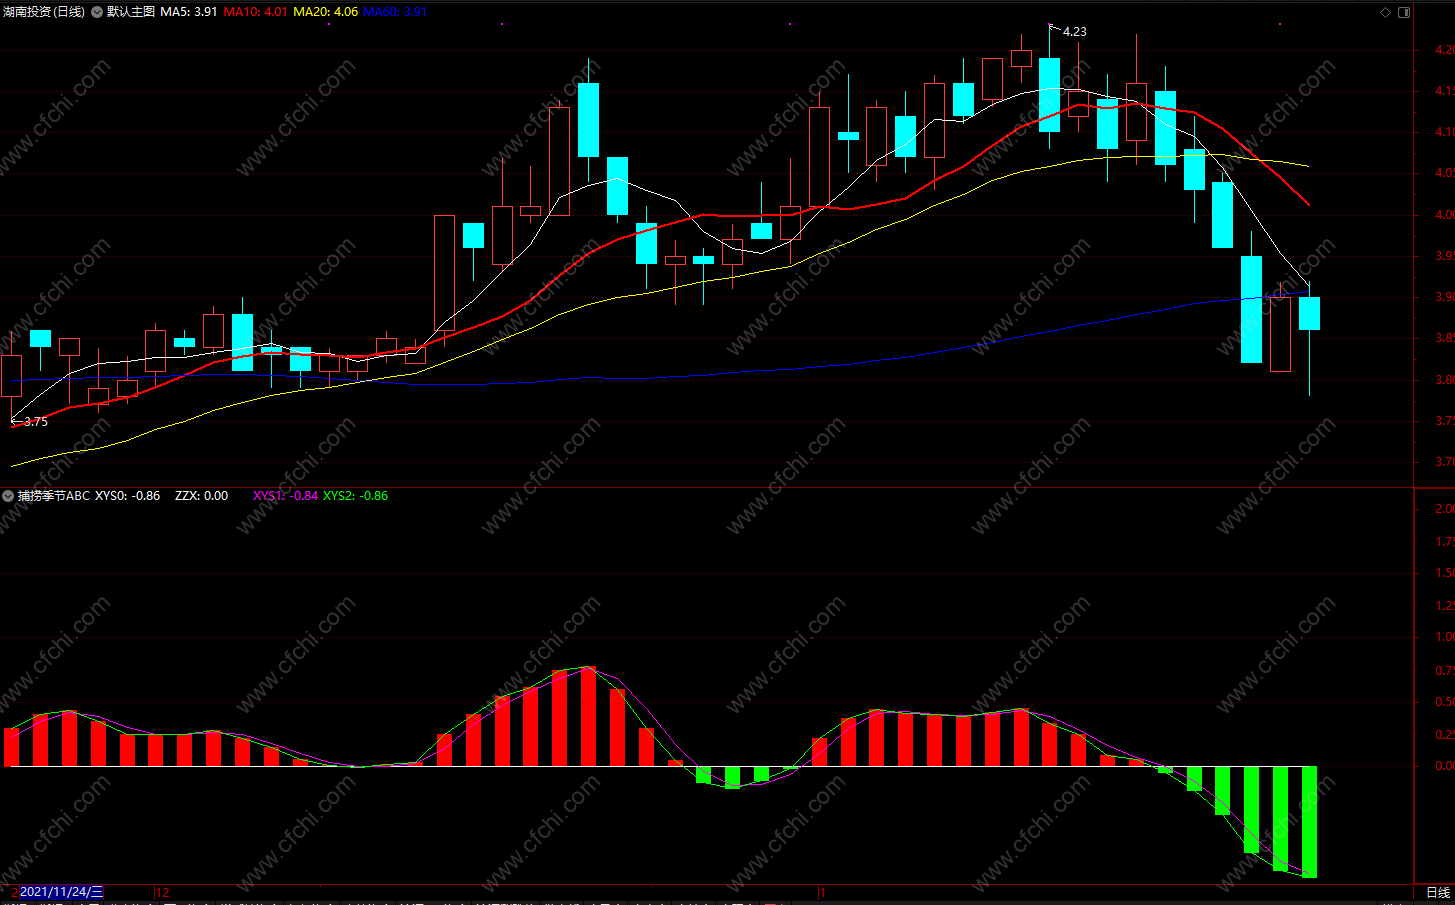1455x905 pixels.
Task: Click the tallest red histogram bar at peak
Action: click(588, 716)
